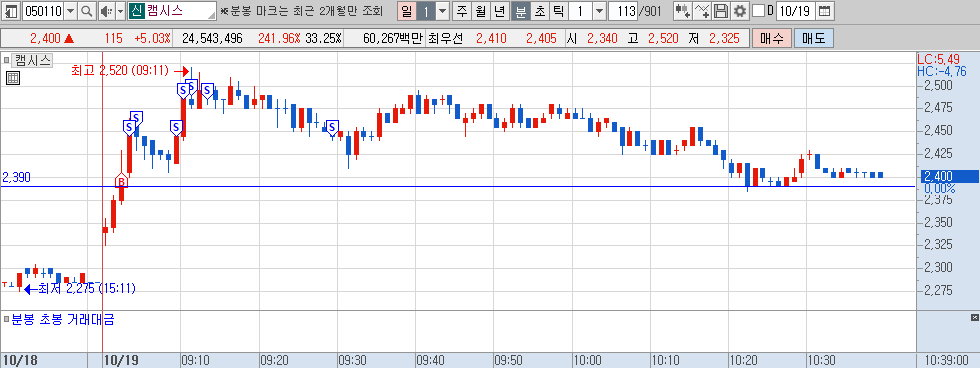Click the 매수 buy button
Screen dimensions: 980x368
point(772,38)
